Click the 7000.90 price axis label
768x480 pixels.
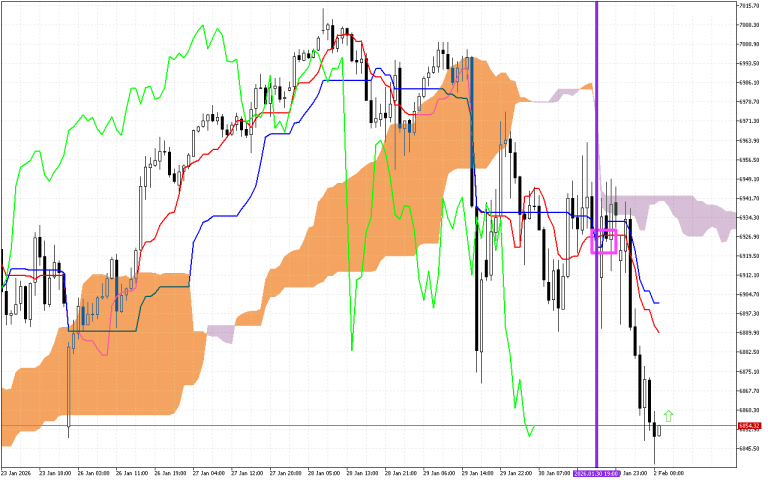[750, 44]
